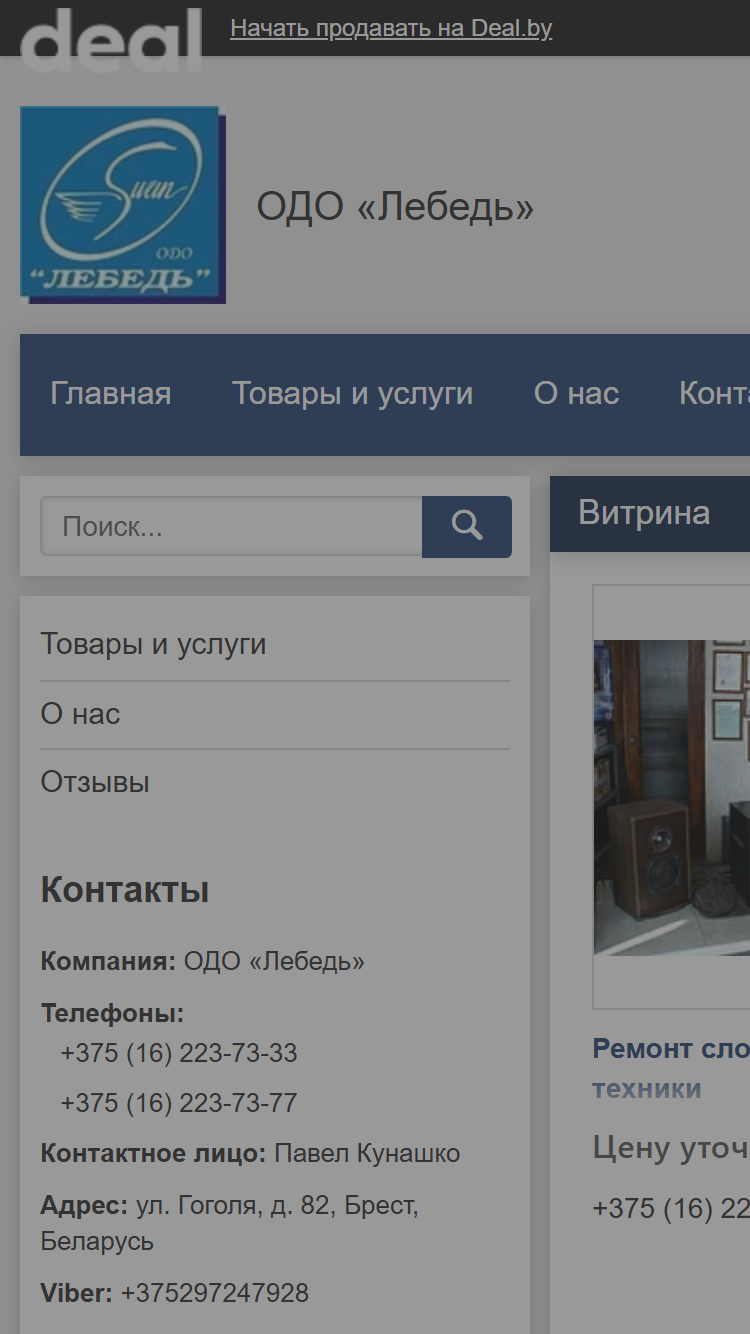The width and height of the screenshot is (750, 1334).
Task: Select the 'ОДО «Лебедь»' company title
Action: 395,207
